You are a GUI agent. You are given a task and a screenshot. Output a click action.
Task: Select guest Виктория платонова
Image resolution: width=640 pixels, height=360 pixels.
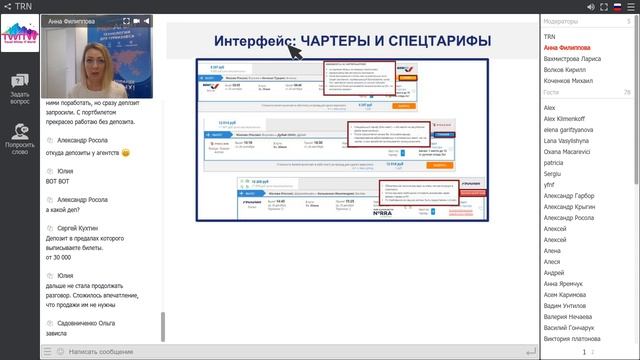pos(572,339)
